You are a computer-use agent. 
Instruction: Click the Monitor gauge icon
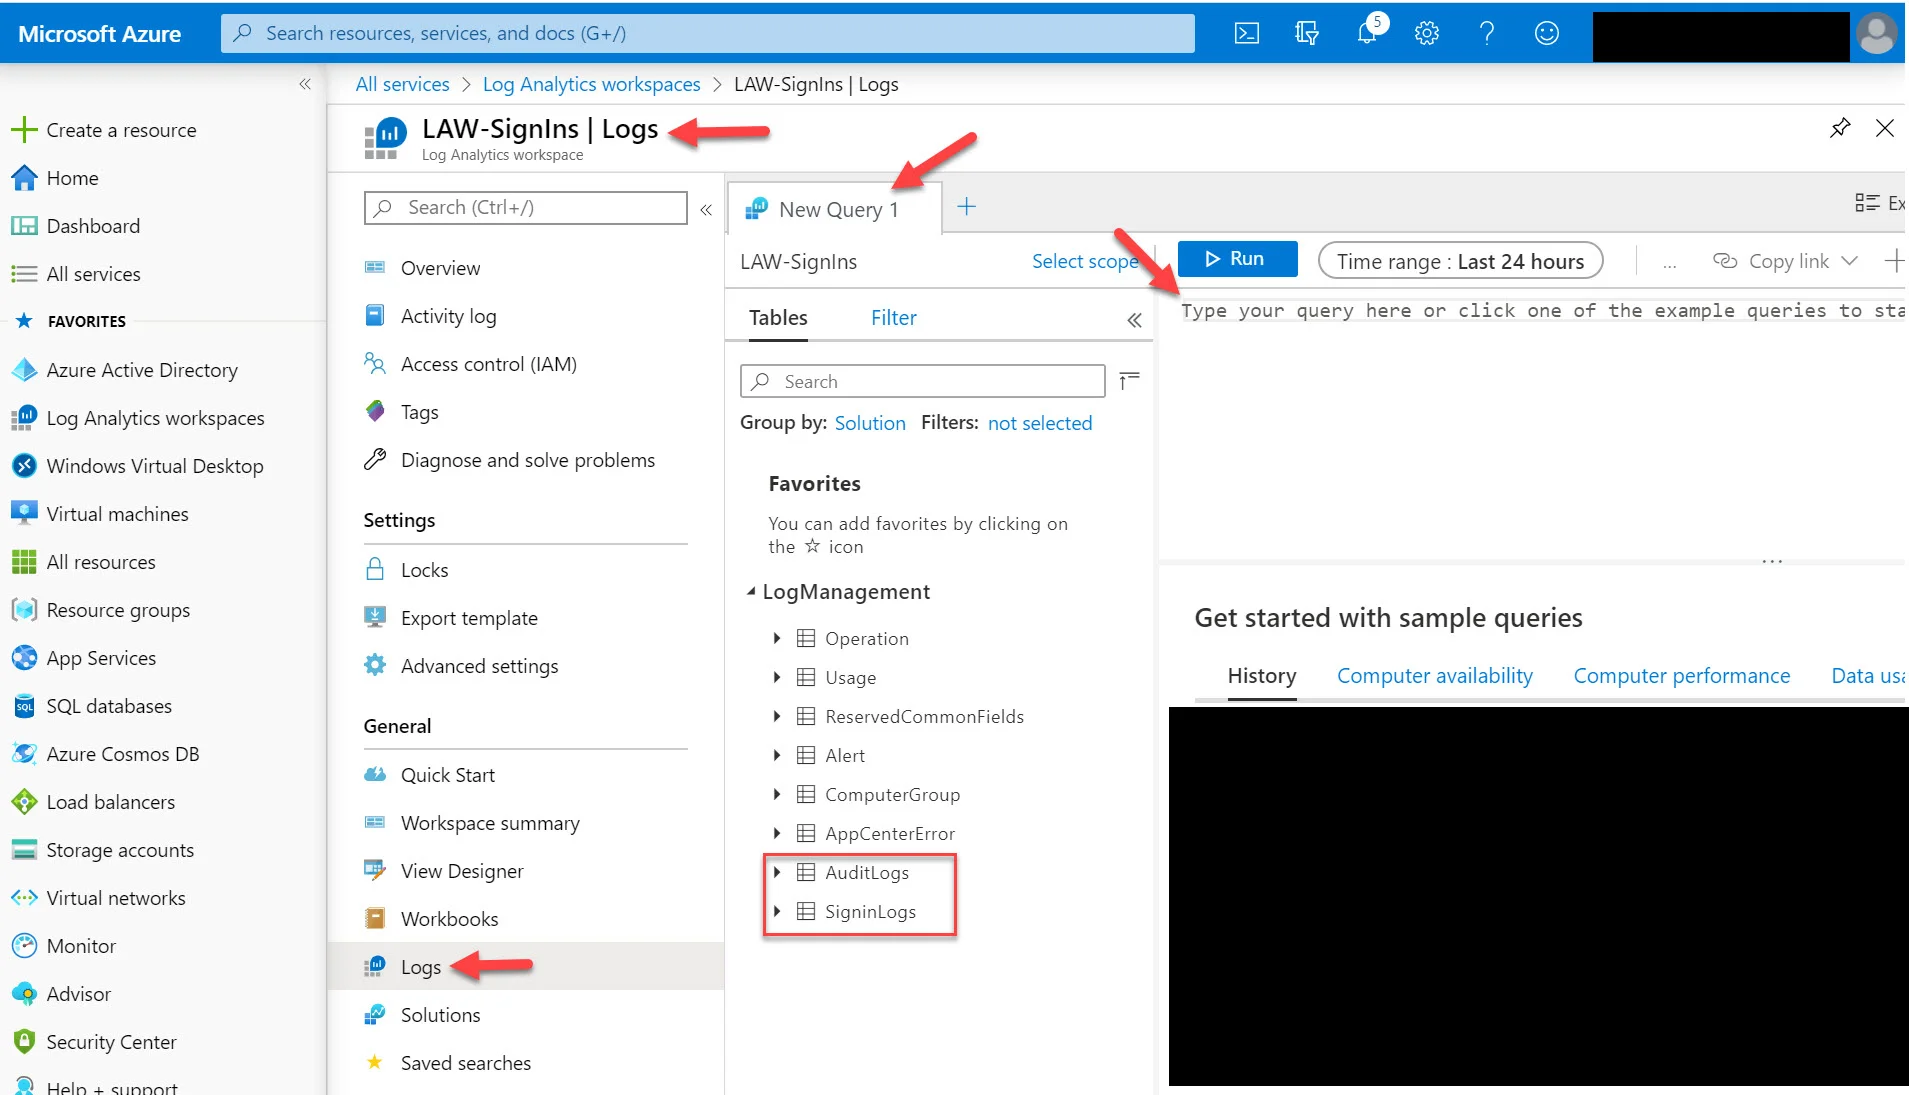tap(24, 946)
